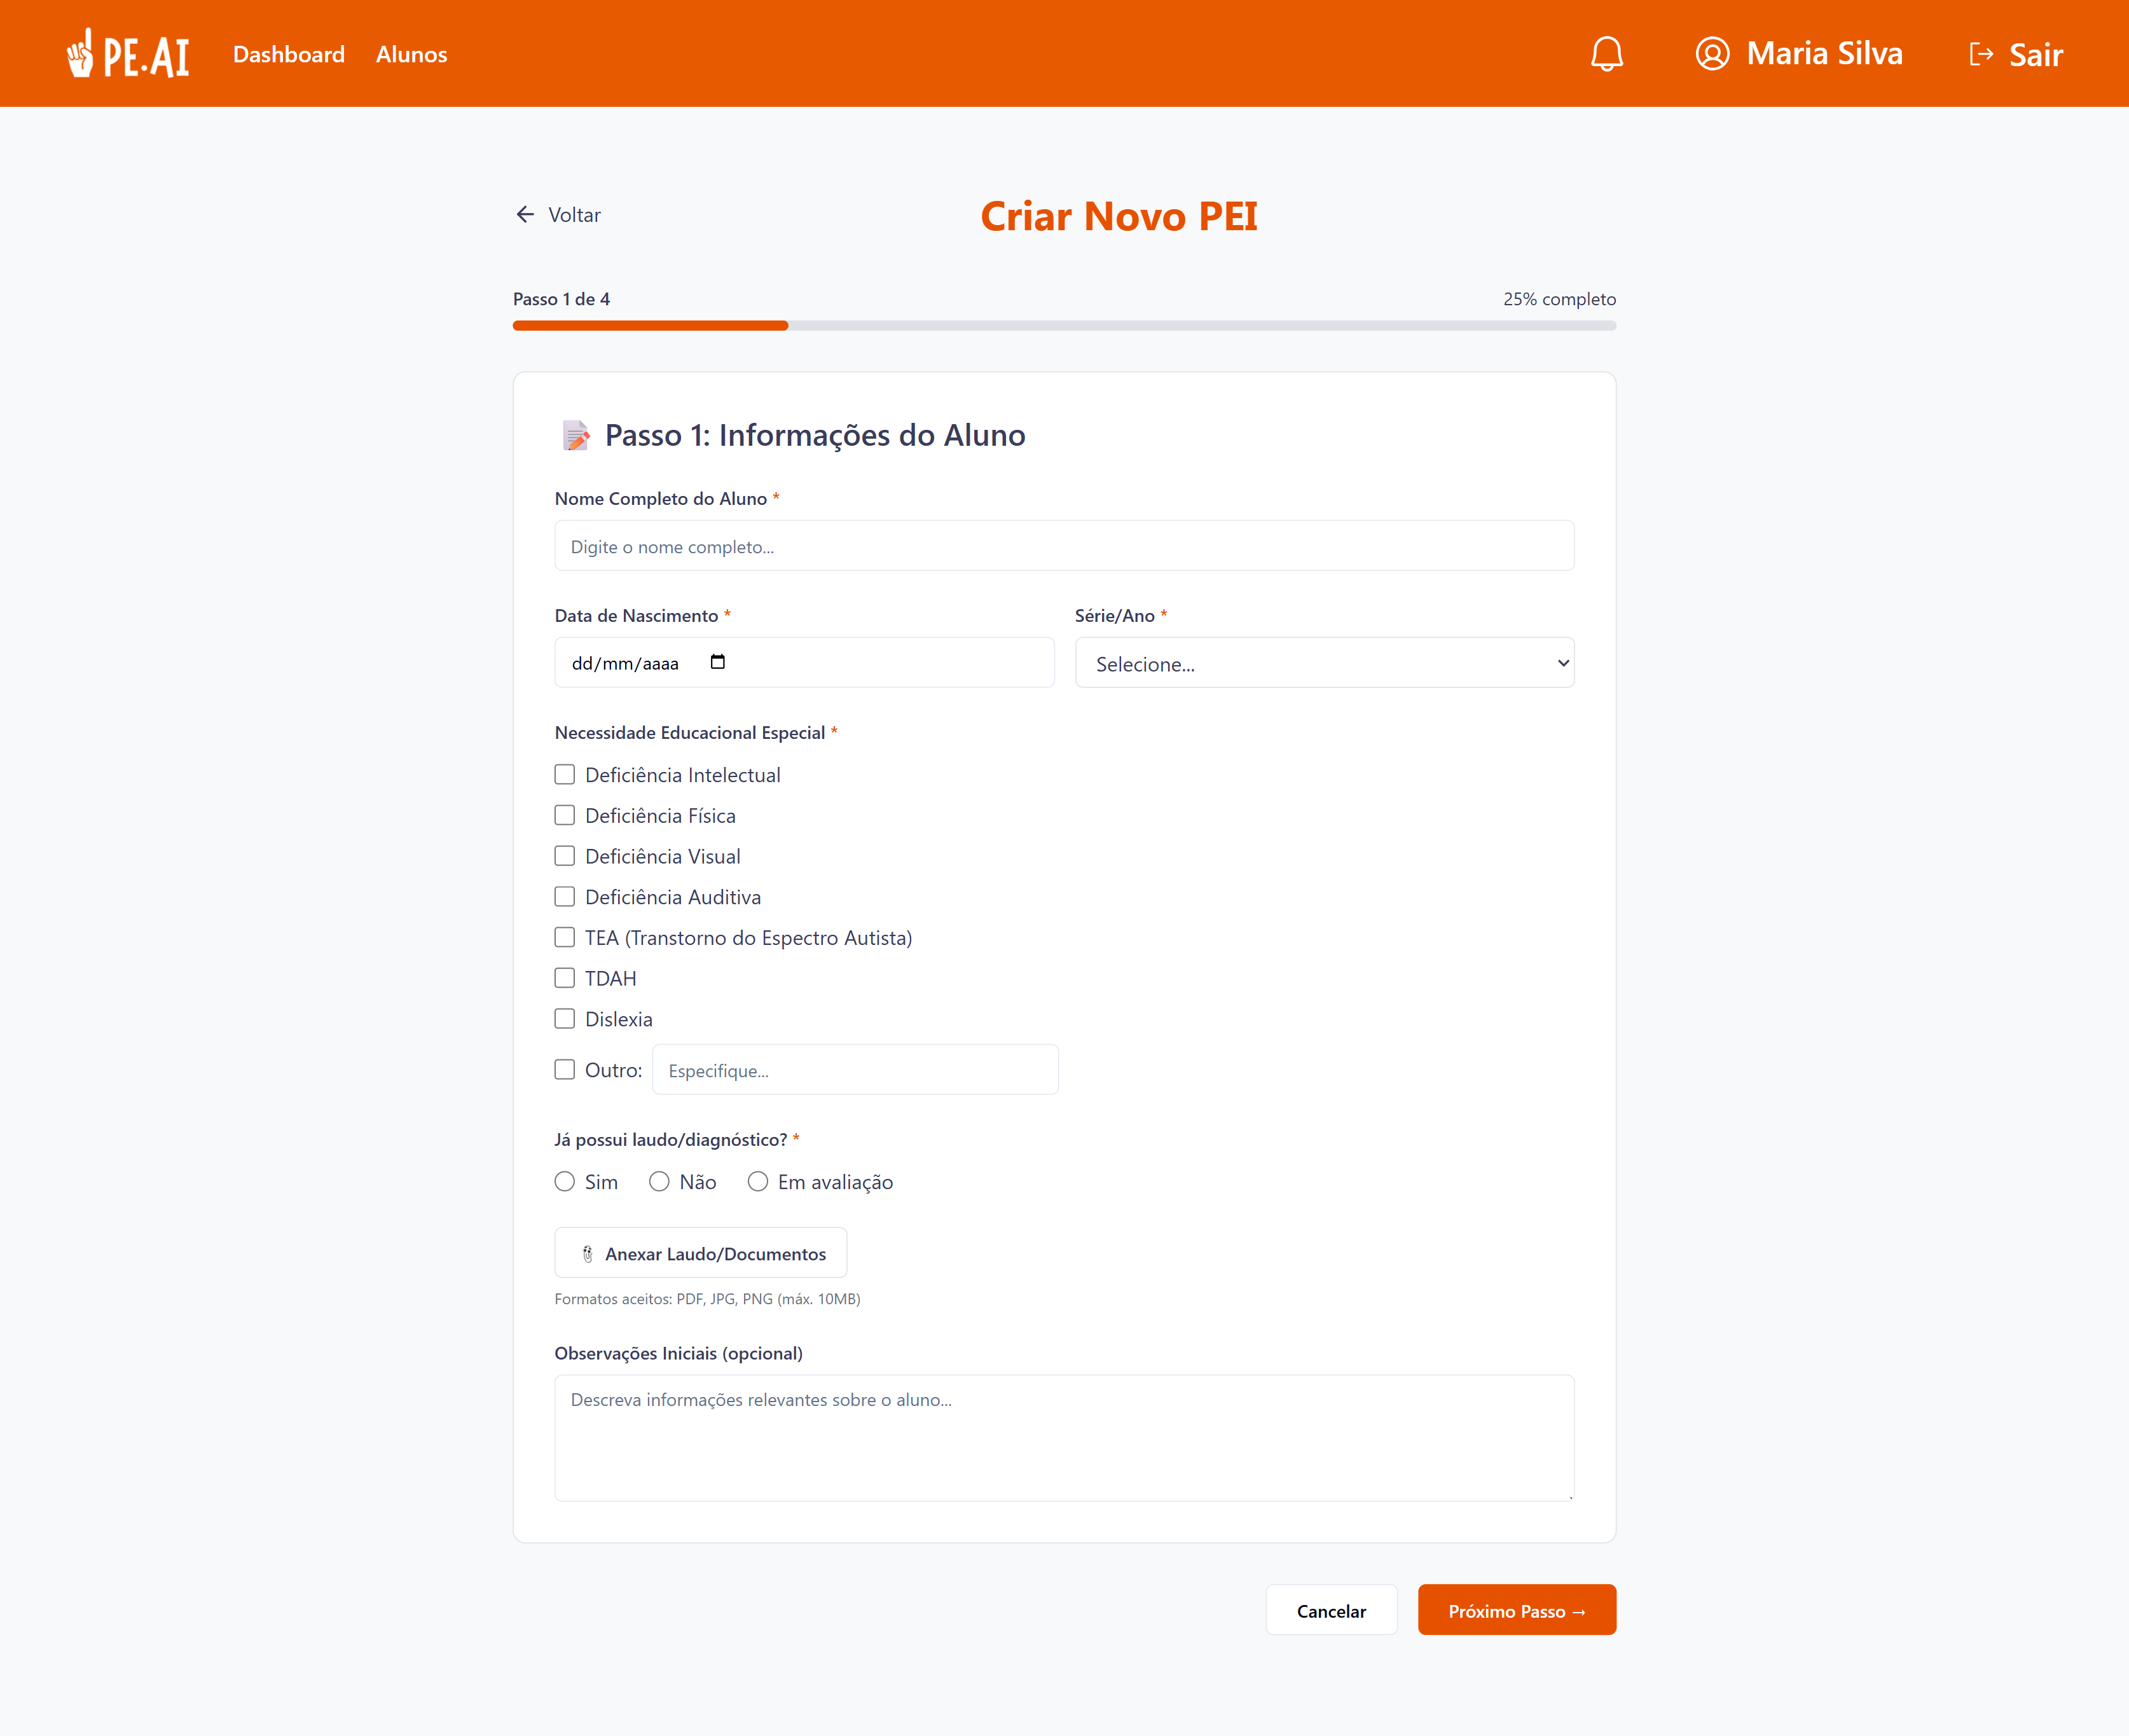Image resolution: width=2129 pixels, height=1736 pixels.
Task: Click the paperclip icon on attach button
Action: point(588,1254)
